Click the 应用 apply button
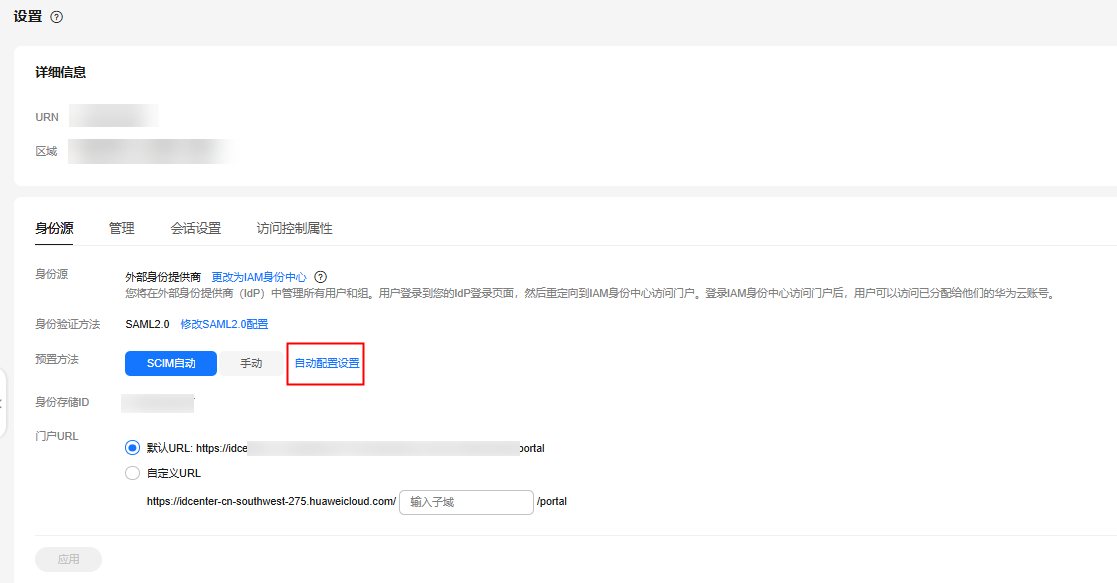This screenshot has width=1117, height=583. pos(68,559)
